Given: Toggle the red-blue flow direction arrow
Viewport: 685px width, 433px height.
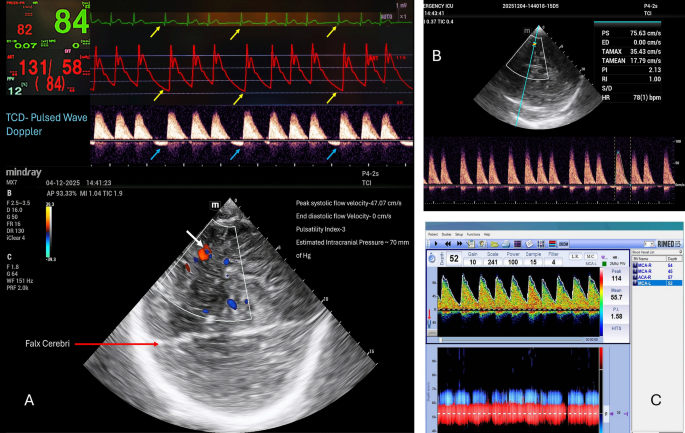Looking at the screenshot, I should [429, 319].
